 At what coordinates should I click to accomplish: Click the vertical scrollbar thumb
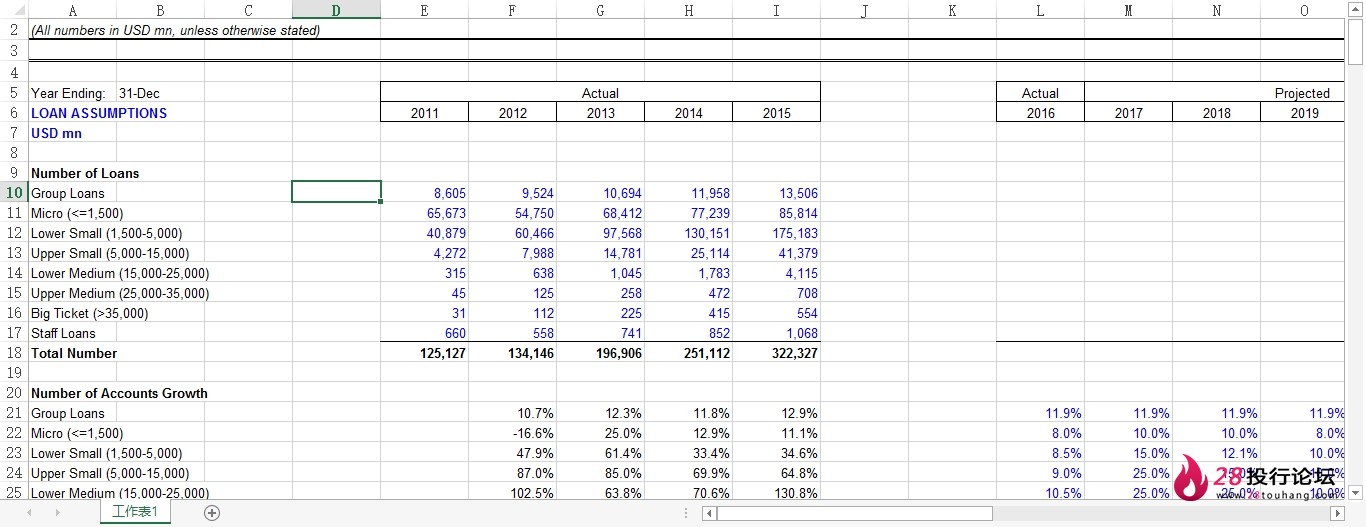[x=1356, y=42]
